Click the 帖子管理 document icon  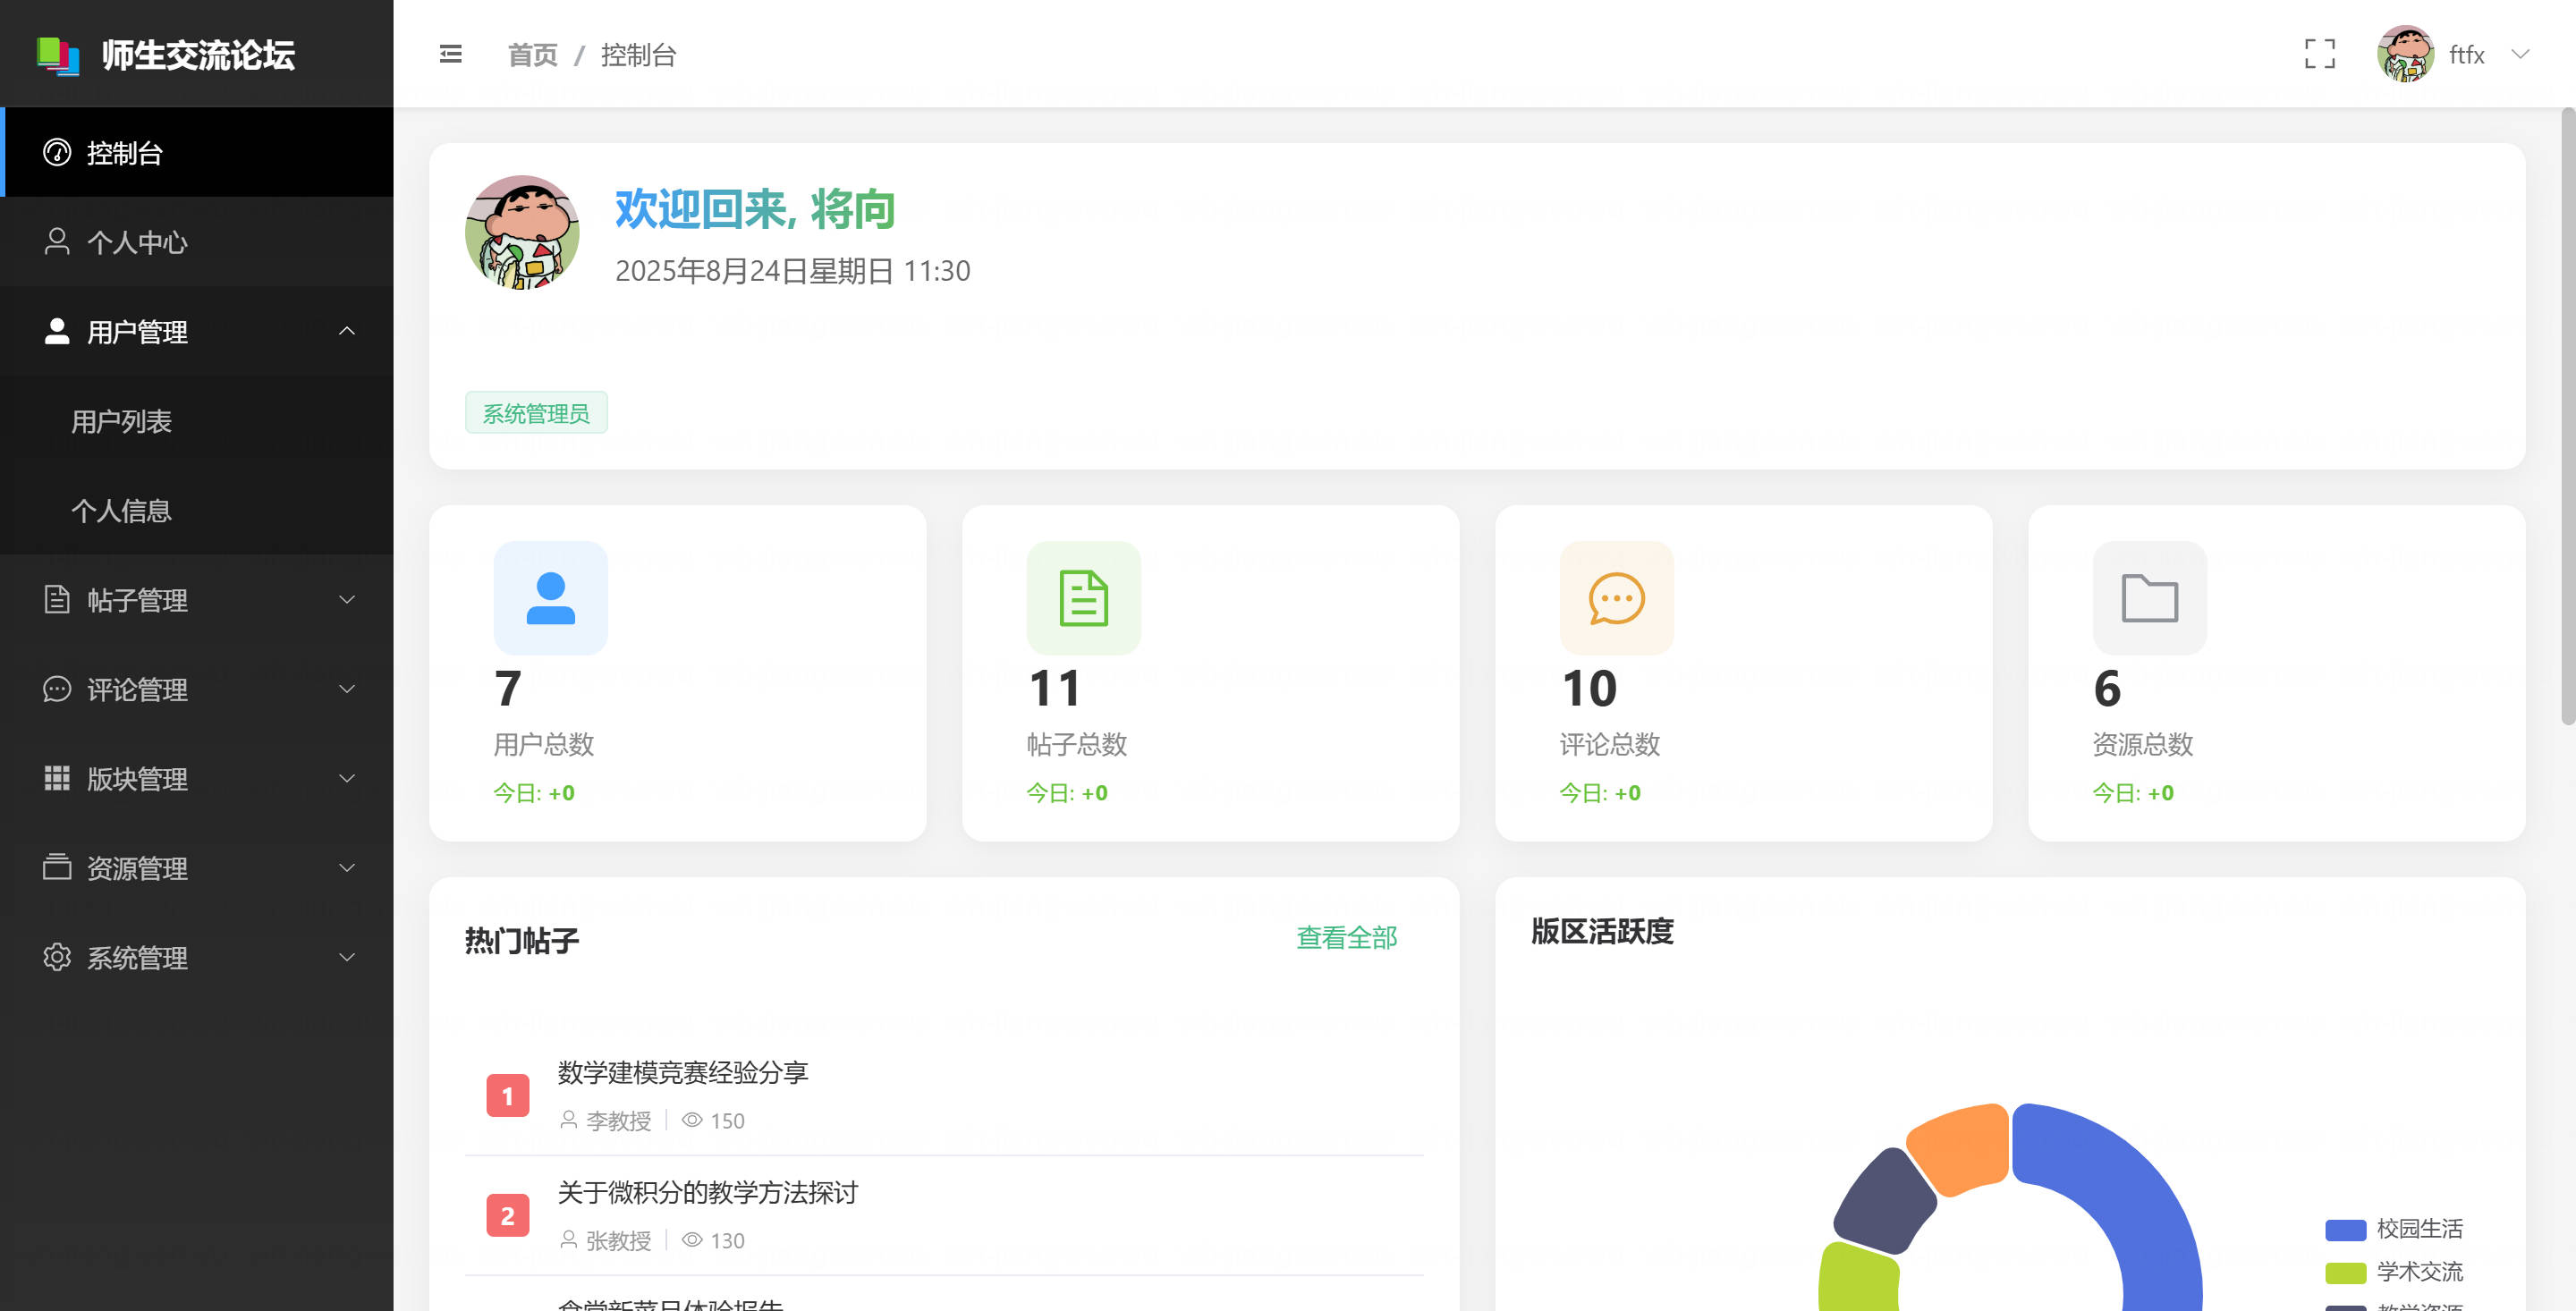[x=57, y=599]
